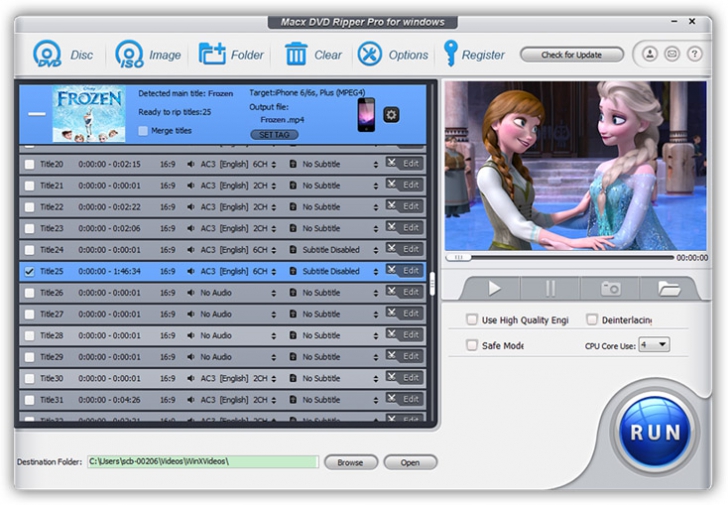Start ripping with the RUN button

coord(655,433)
